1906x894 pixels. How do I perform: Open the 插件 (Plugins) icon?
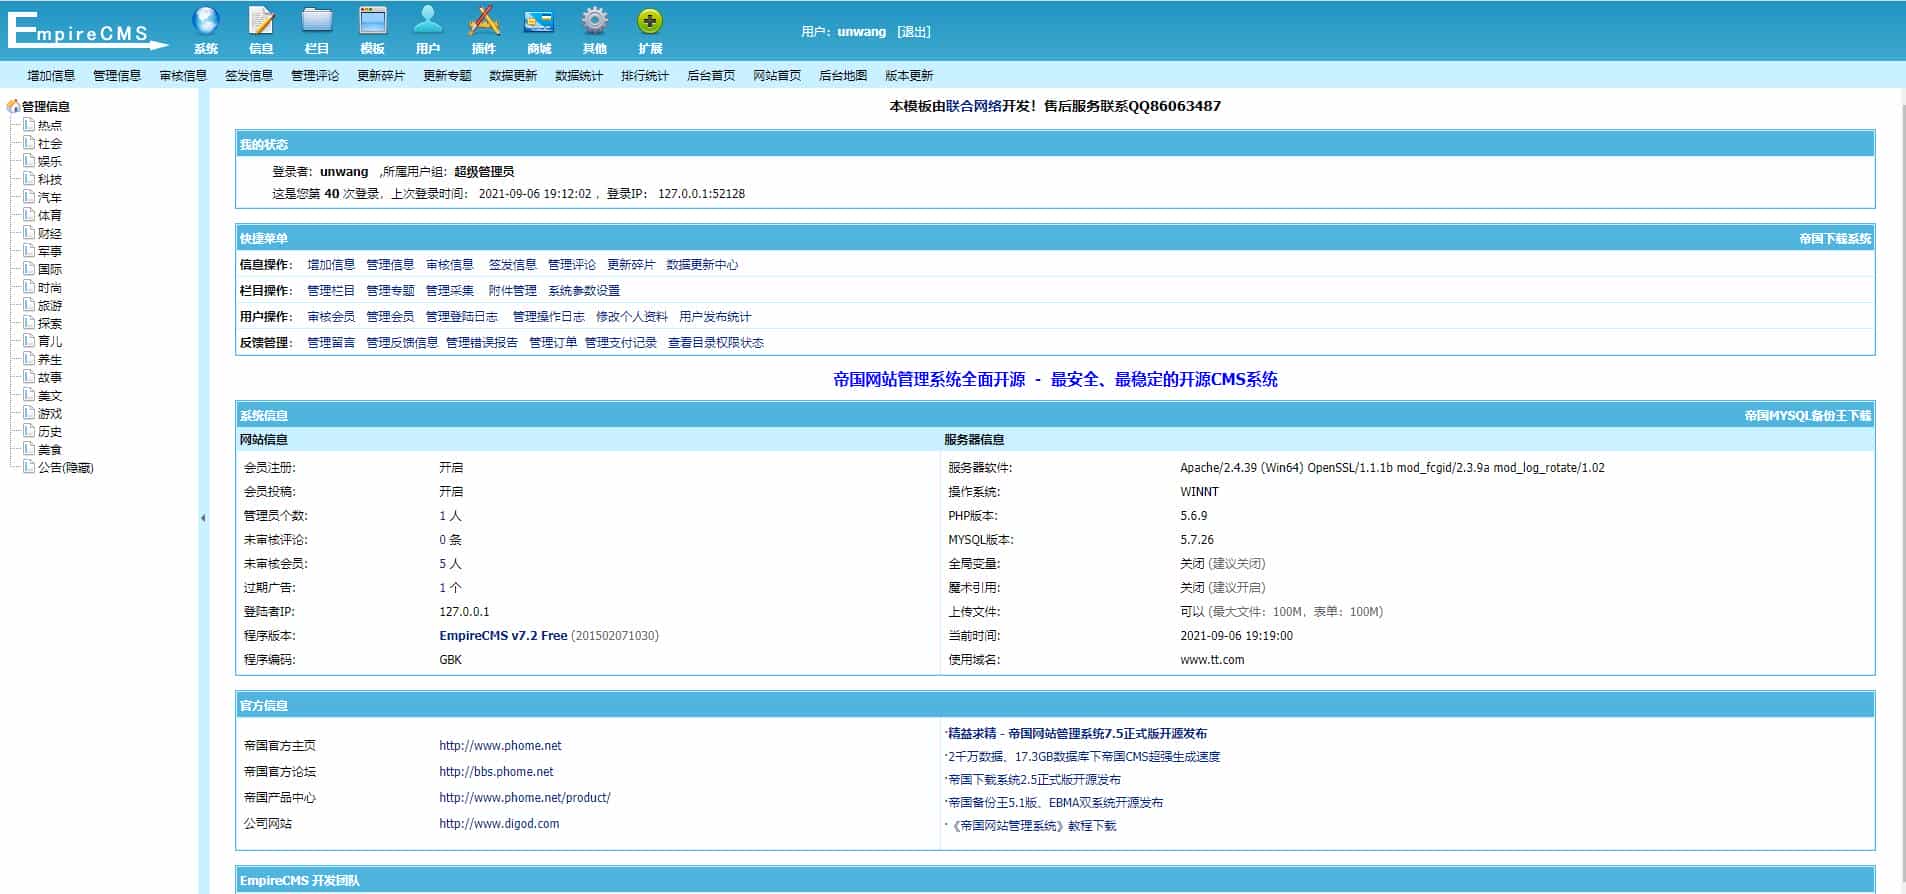[484, 21]
